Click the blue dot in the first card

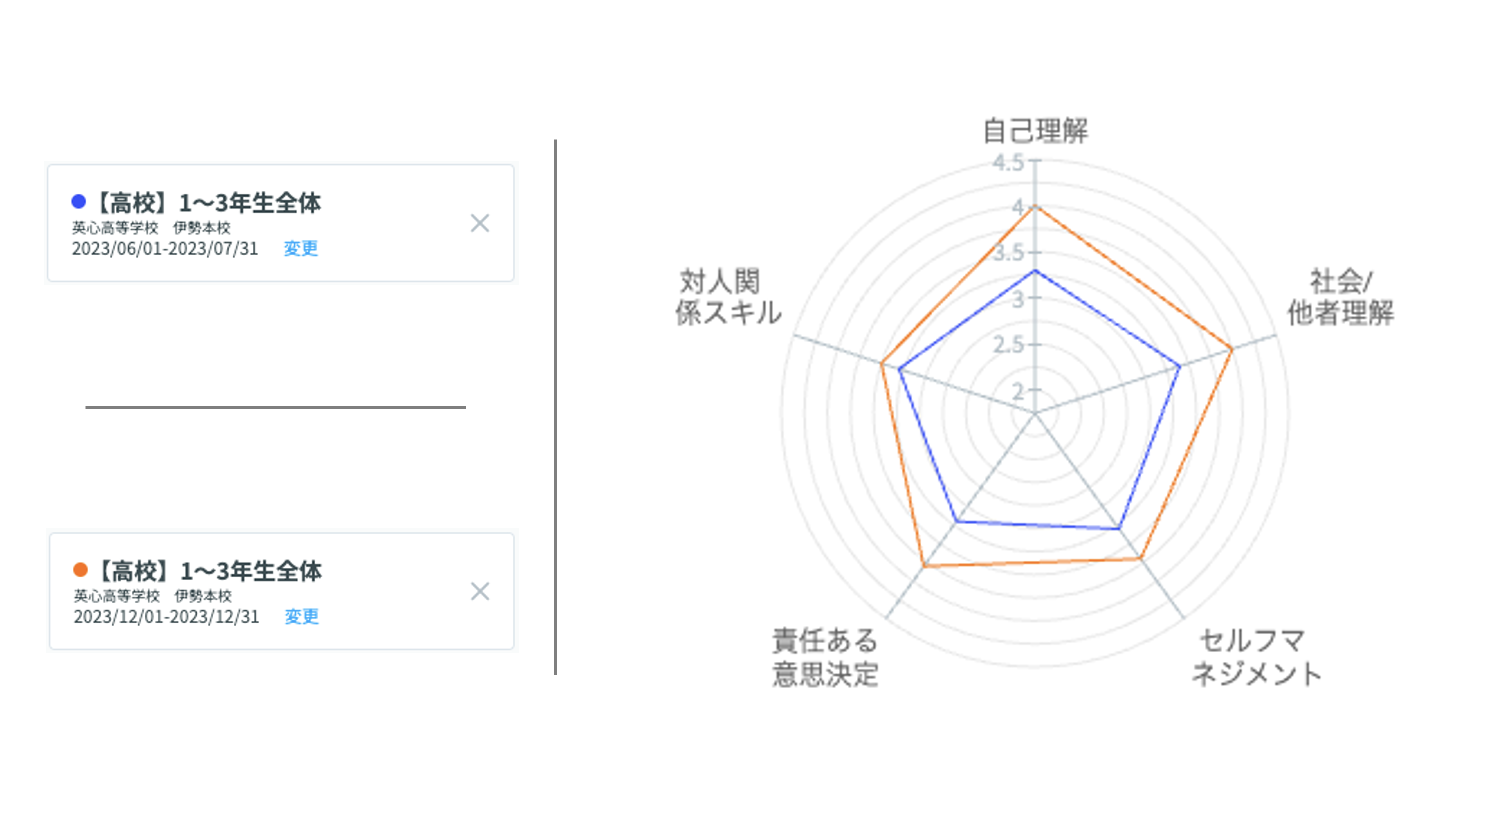(79, 202)
